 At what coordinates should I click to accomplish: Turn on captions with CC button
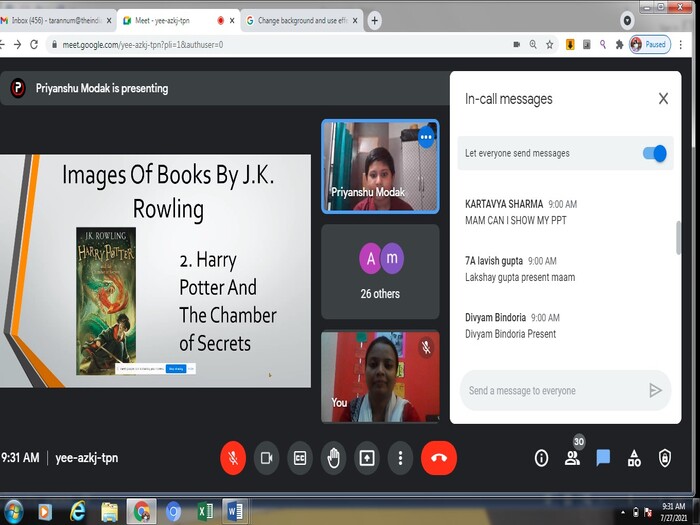pyautogui.click(x=300, y=458)
